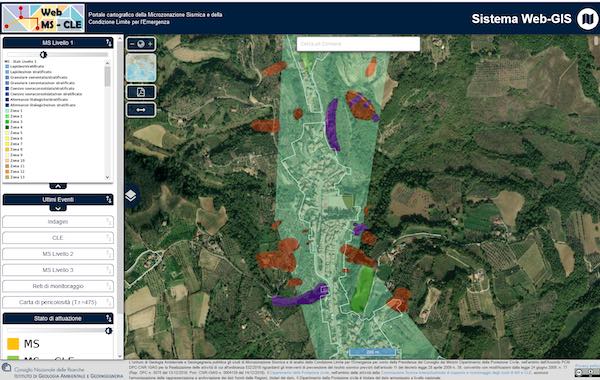600x380 pixels.
Task: Toggle sort arrows on Ultimi Eventi header
Action: (x=109, y=199)
